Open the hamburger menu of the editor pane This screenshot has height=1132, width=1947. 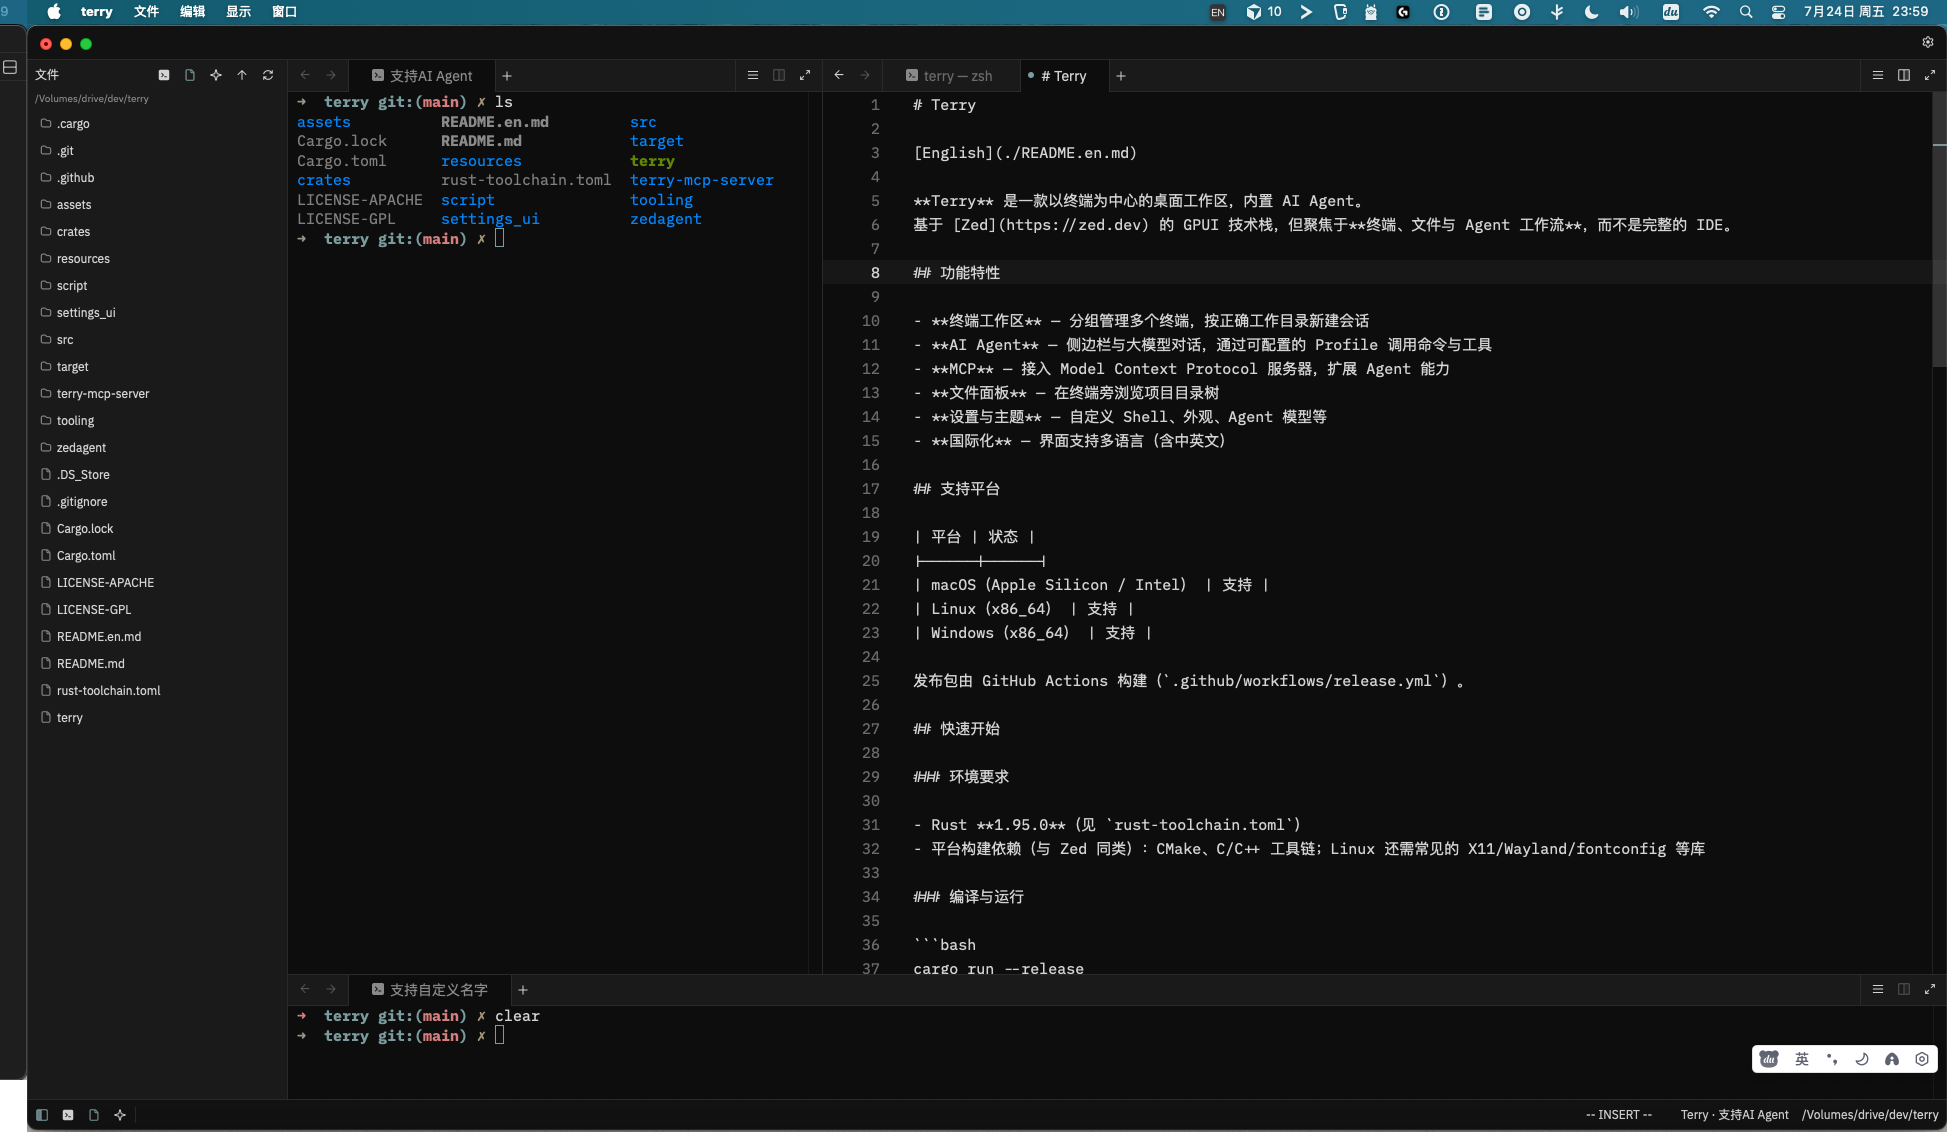1878,75
